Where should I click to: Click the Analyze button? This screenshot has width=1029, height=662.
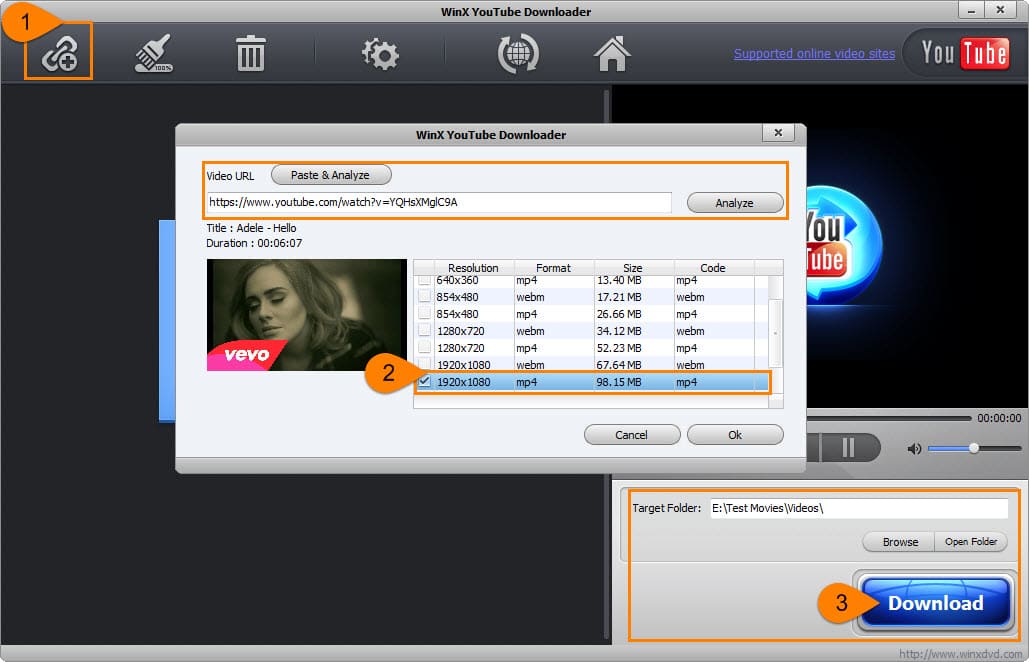pyautogui.click(x=734, y=203)
